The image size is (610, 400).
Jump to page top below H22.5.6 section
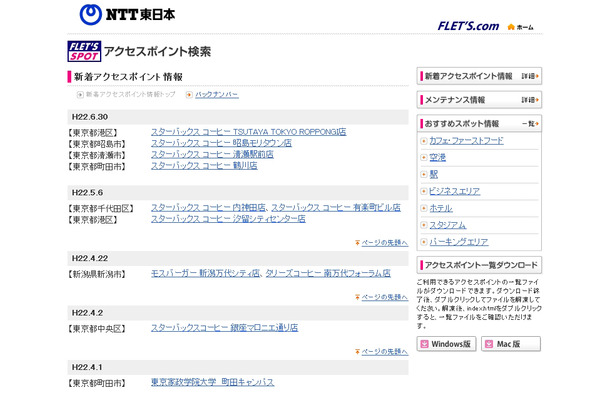pos(385,243)
